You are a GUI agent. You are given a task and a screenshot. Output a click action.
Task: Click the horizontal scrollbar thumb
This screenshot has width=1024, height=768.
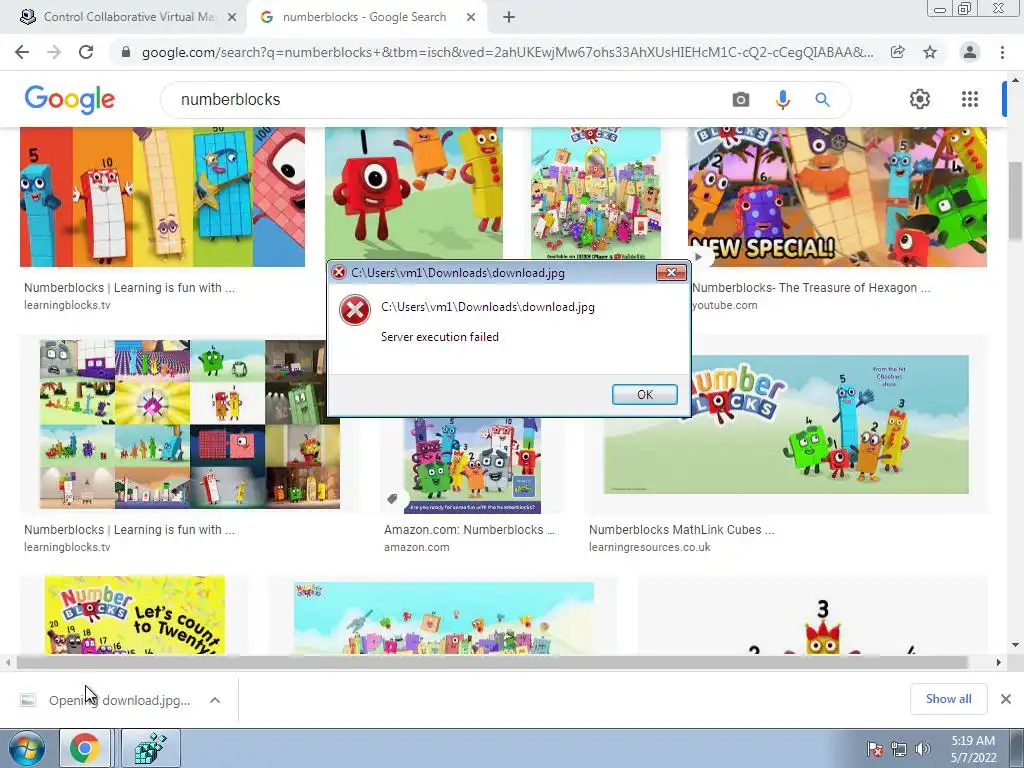coord(492,662)
